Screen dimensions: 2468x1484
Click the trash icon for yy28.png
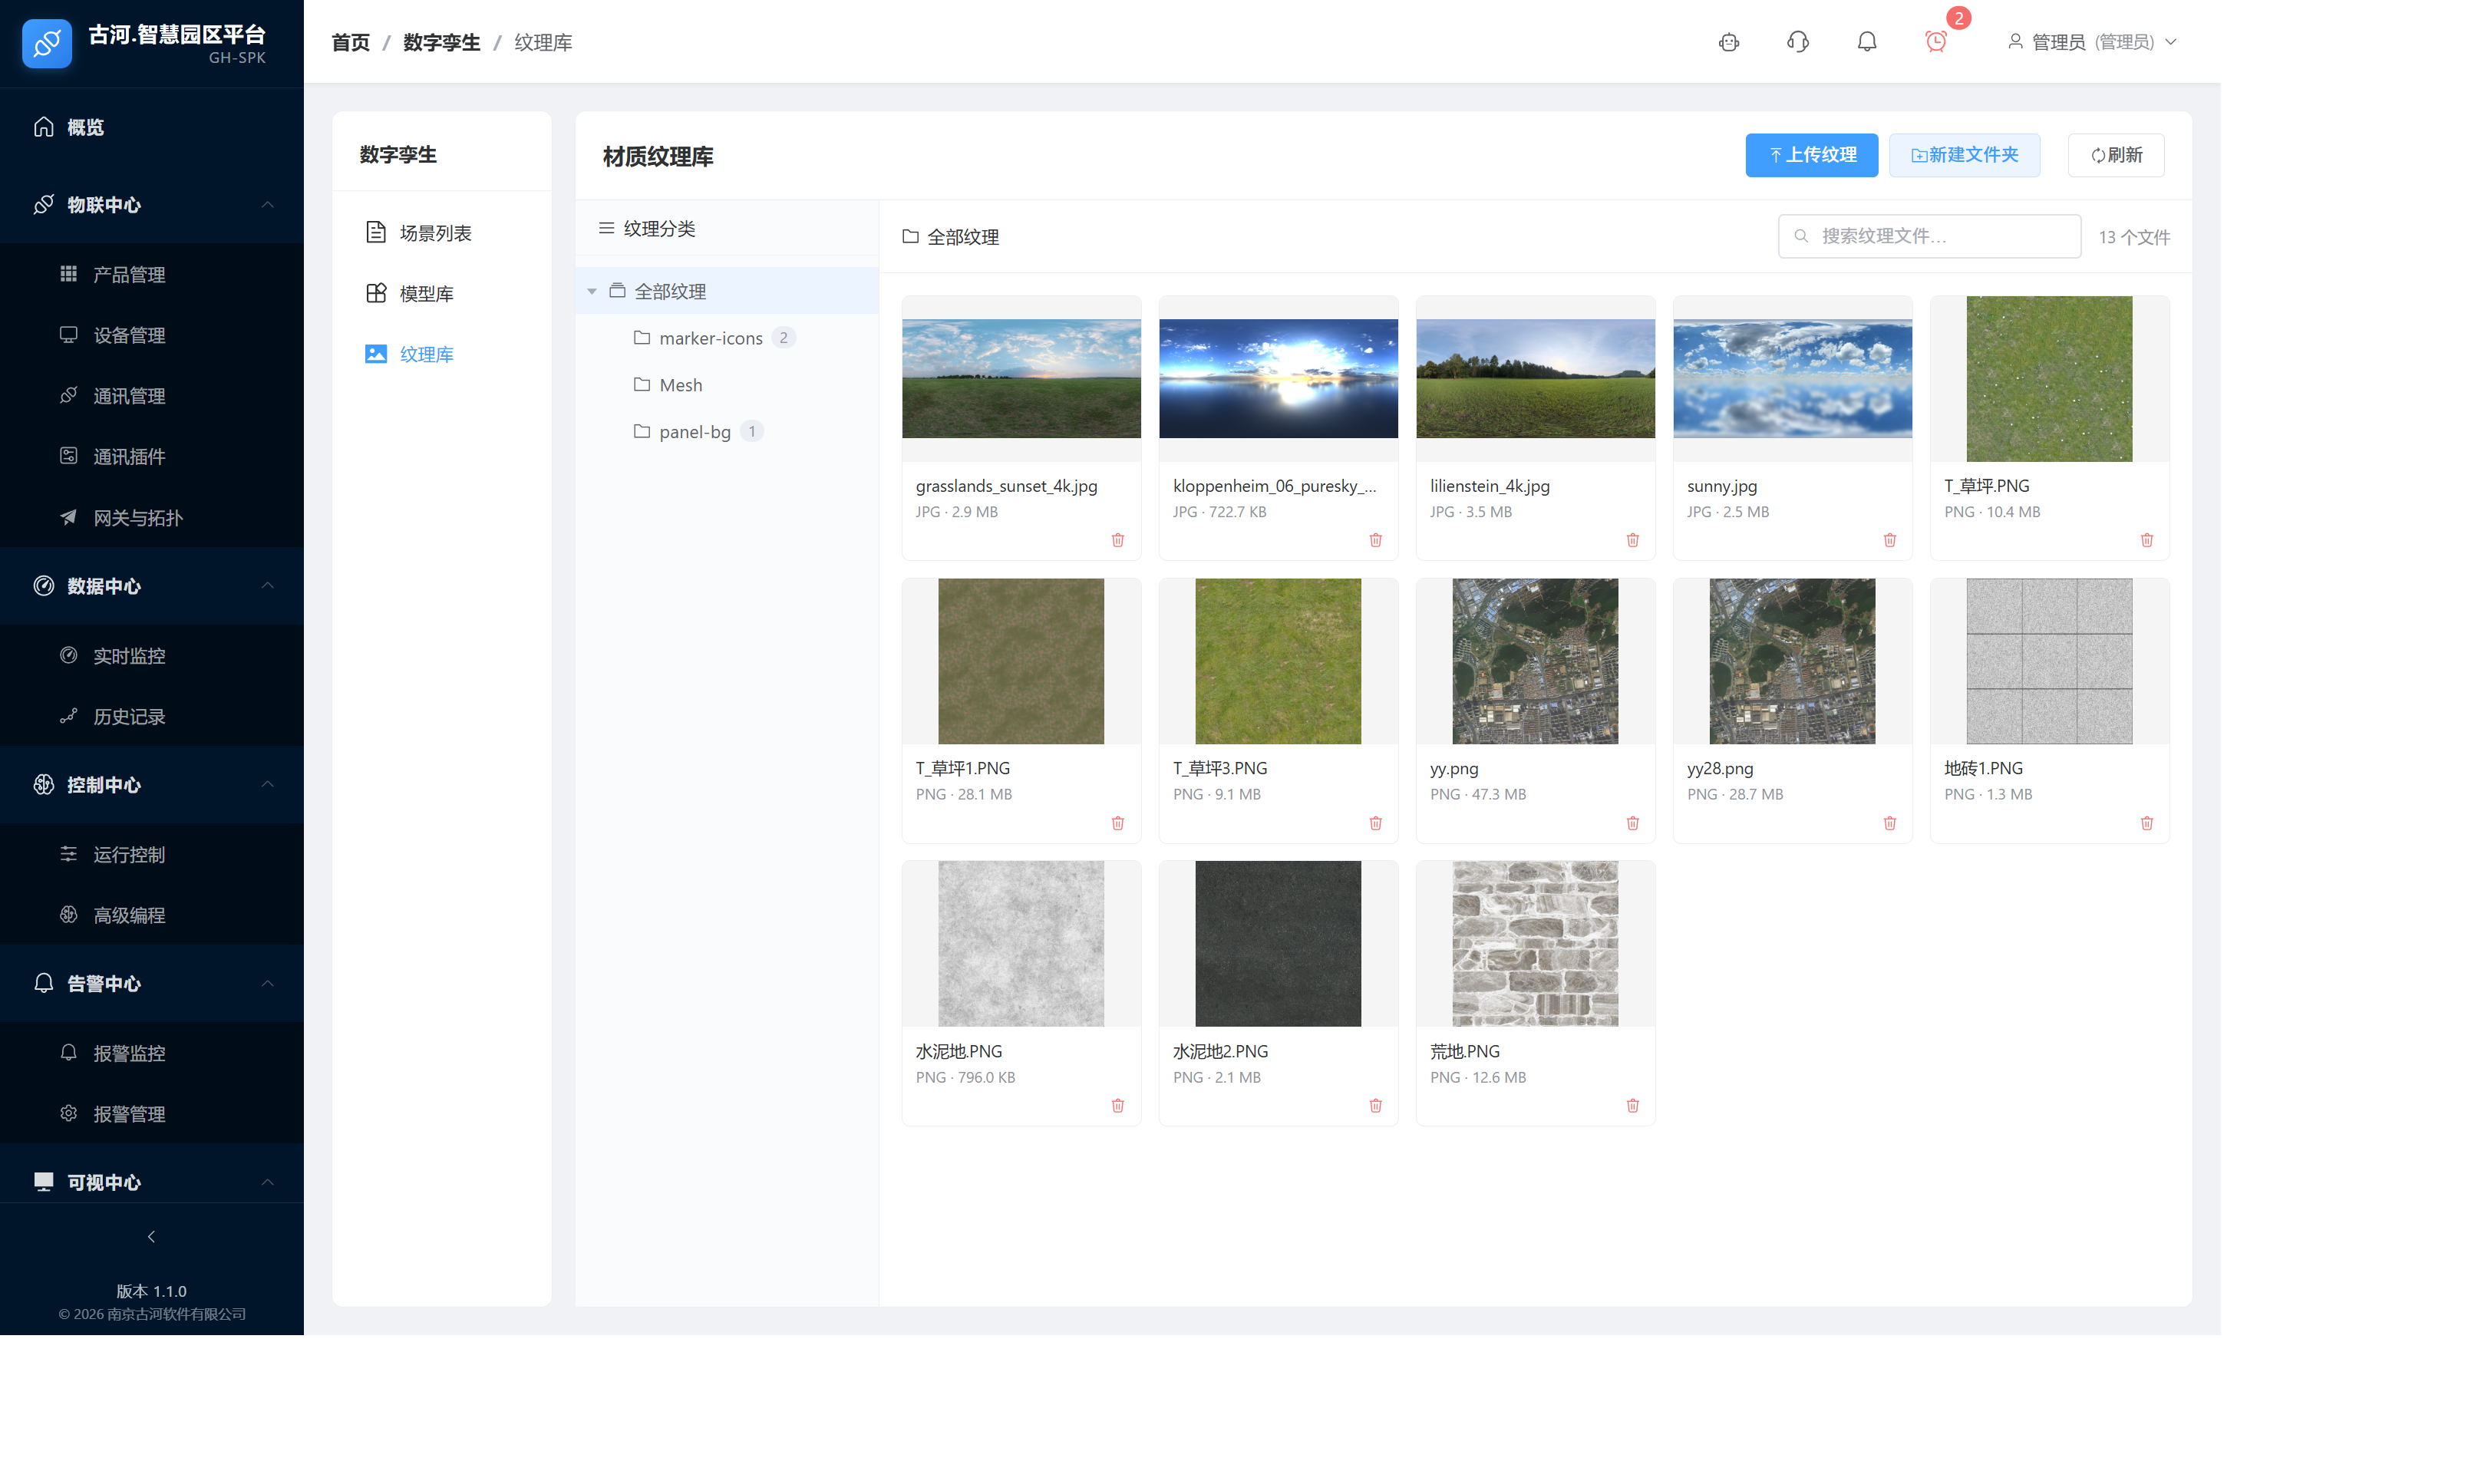tap(1889, 823)
